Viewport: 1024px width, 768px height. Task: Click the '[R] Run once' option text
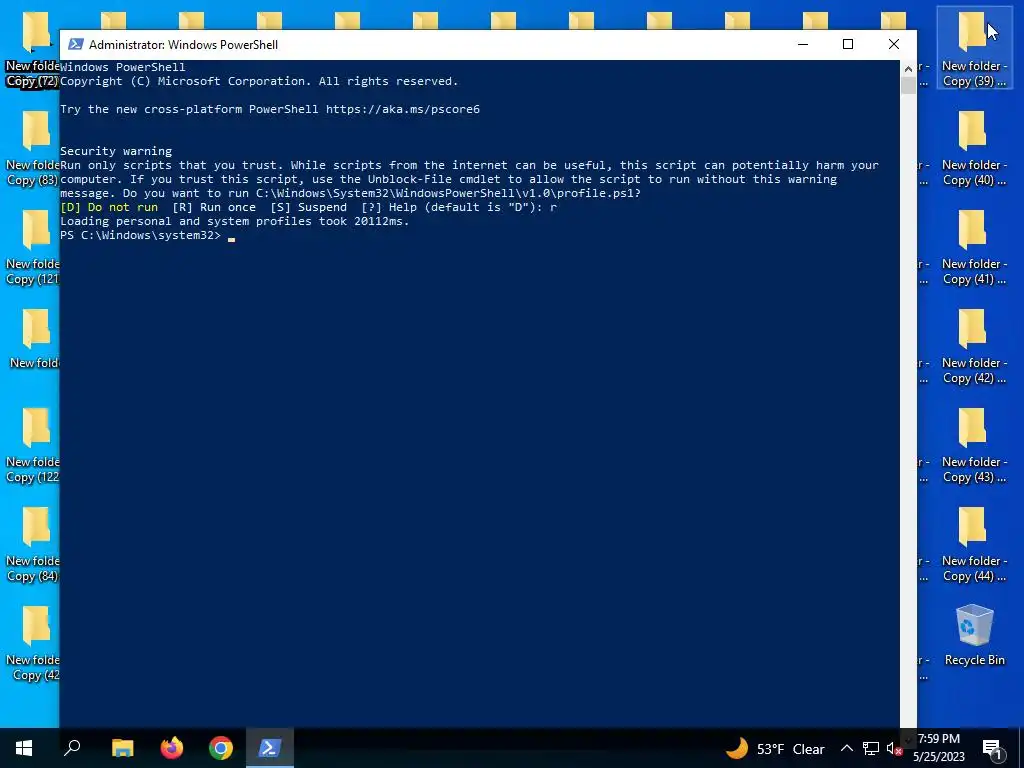214,207
